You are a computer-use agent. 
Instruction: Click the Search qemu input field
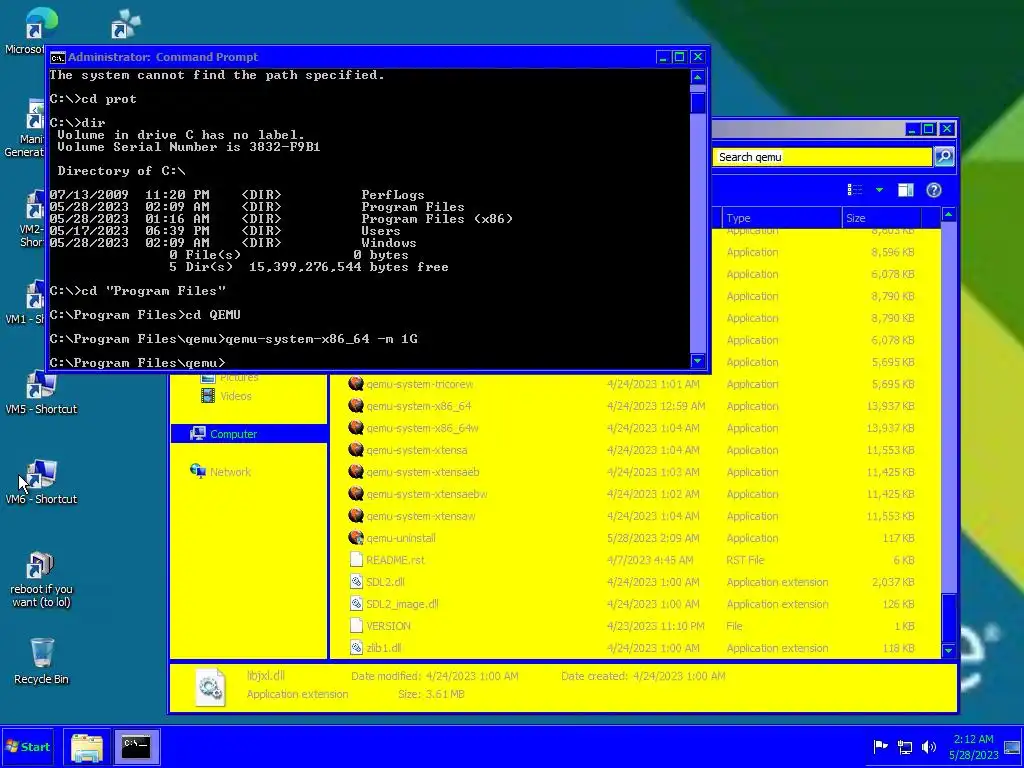pos(822,157)
